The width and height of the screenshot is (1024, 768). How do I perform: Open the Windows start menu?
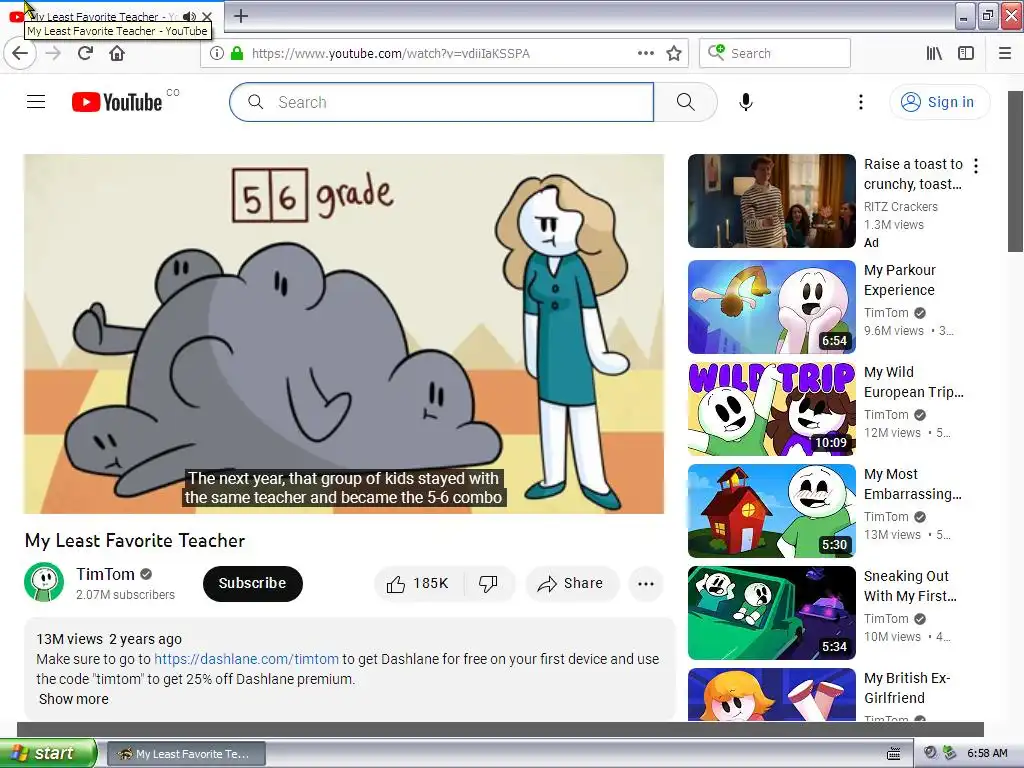pos(47,753)
